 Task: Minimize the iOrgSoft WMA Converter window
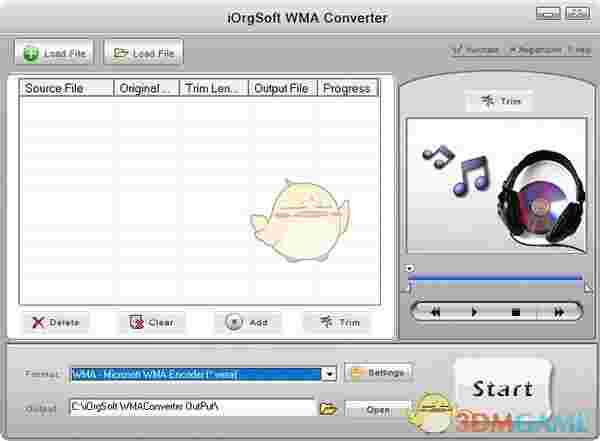[548, 13]
